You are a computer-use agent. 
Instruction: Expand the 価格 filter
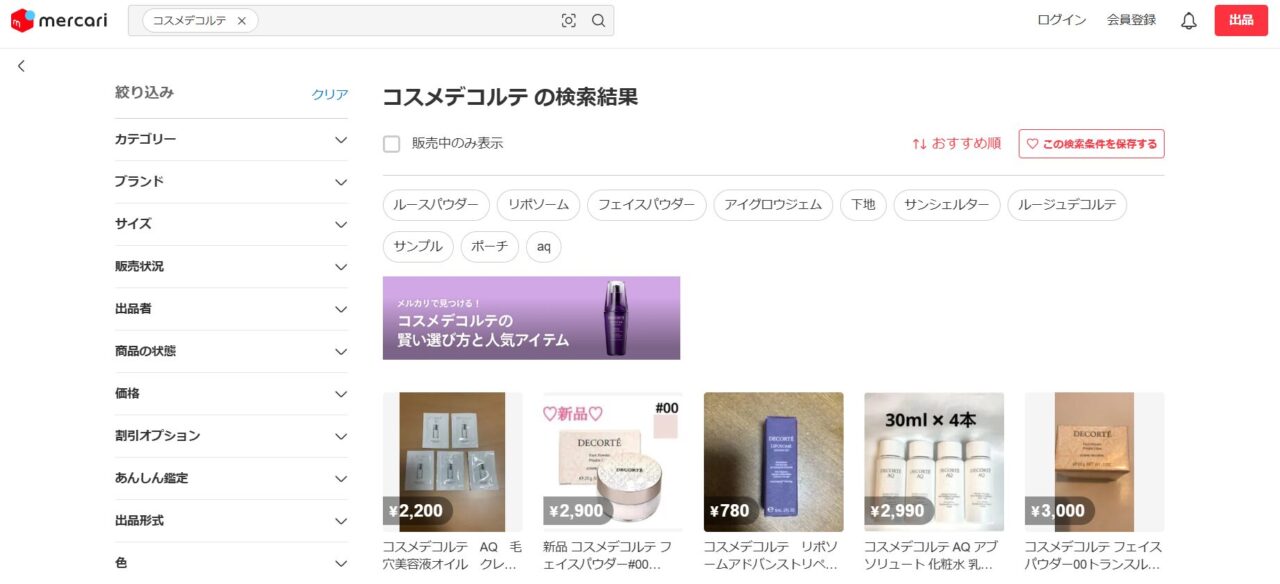232,393
